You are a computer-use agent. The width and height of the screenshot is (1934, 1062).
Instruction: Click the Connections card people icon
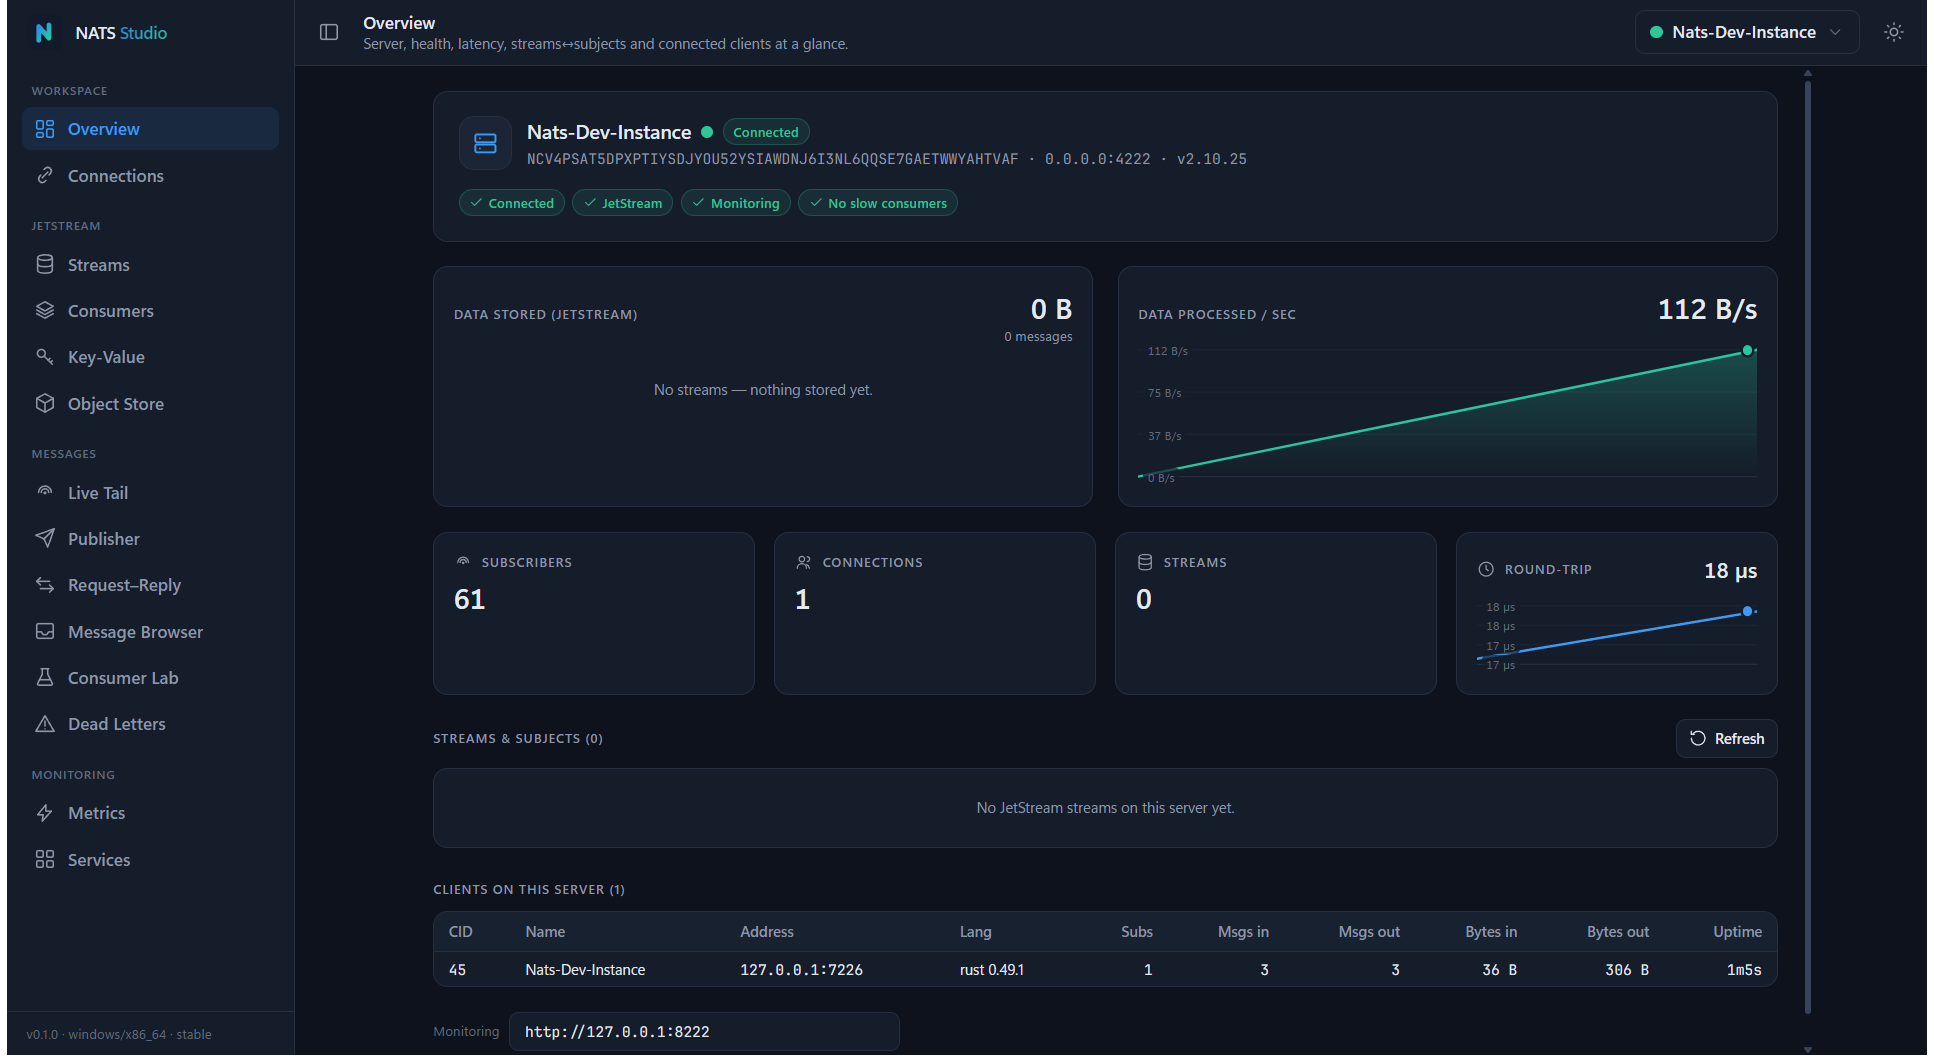coord(804,562)
